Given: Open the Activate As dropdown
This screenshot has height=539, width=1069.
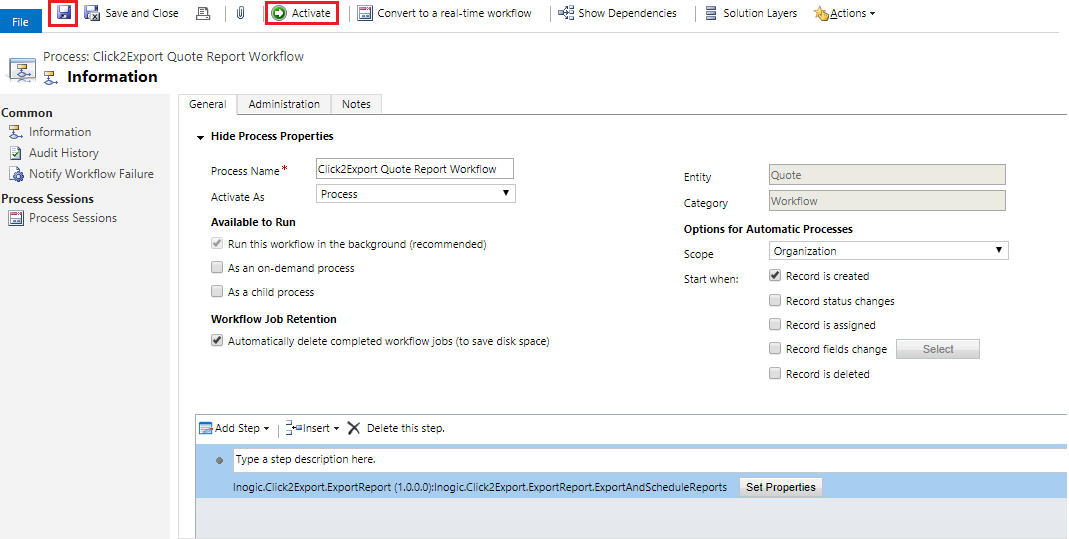Looking at the screenshot, I should tap(416, 194).
